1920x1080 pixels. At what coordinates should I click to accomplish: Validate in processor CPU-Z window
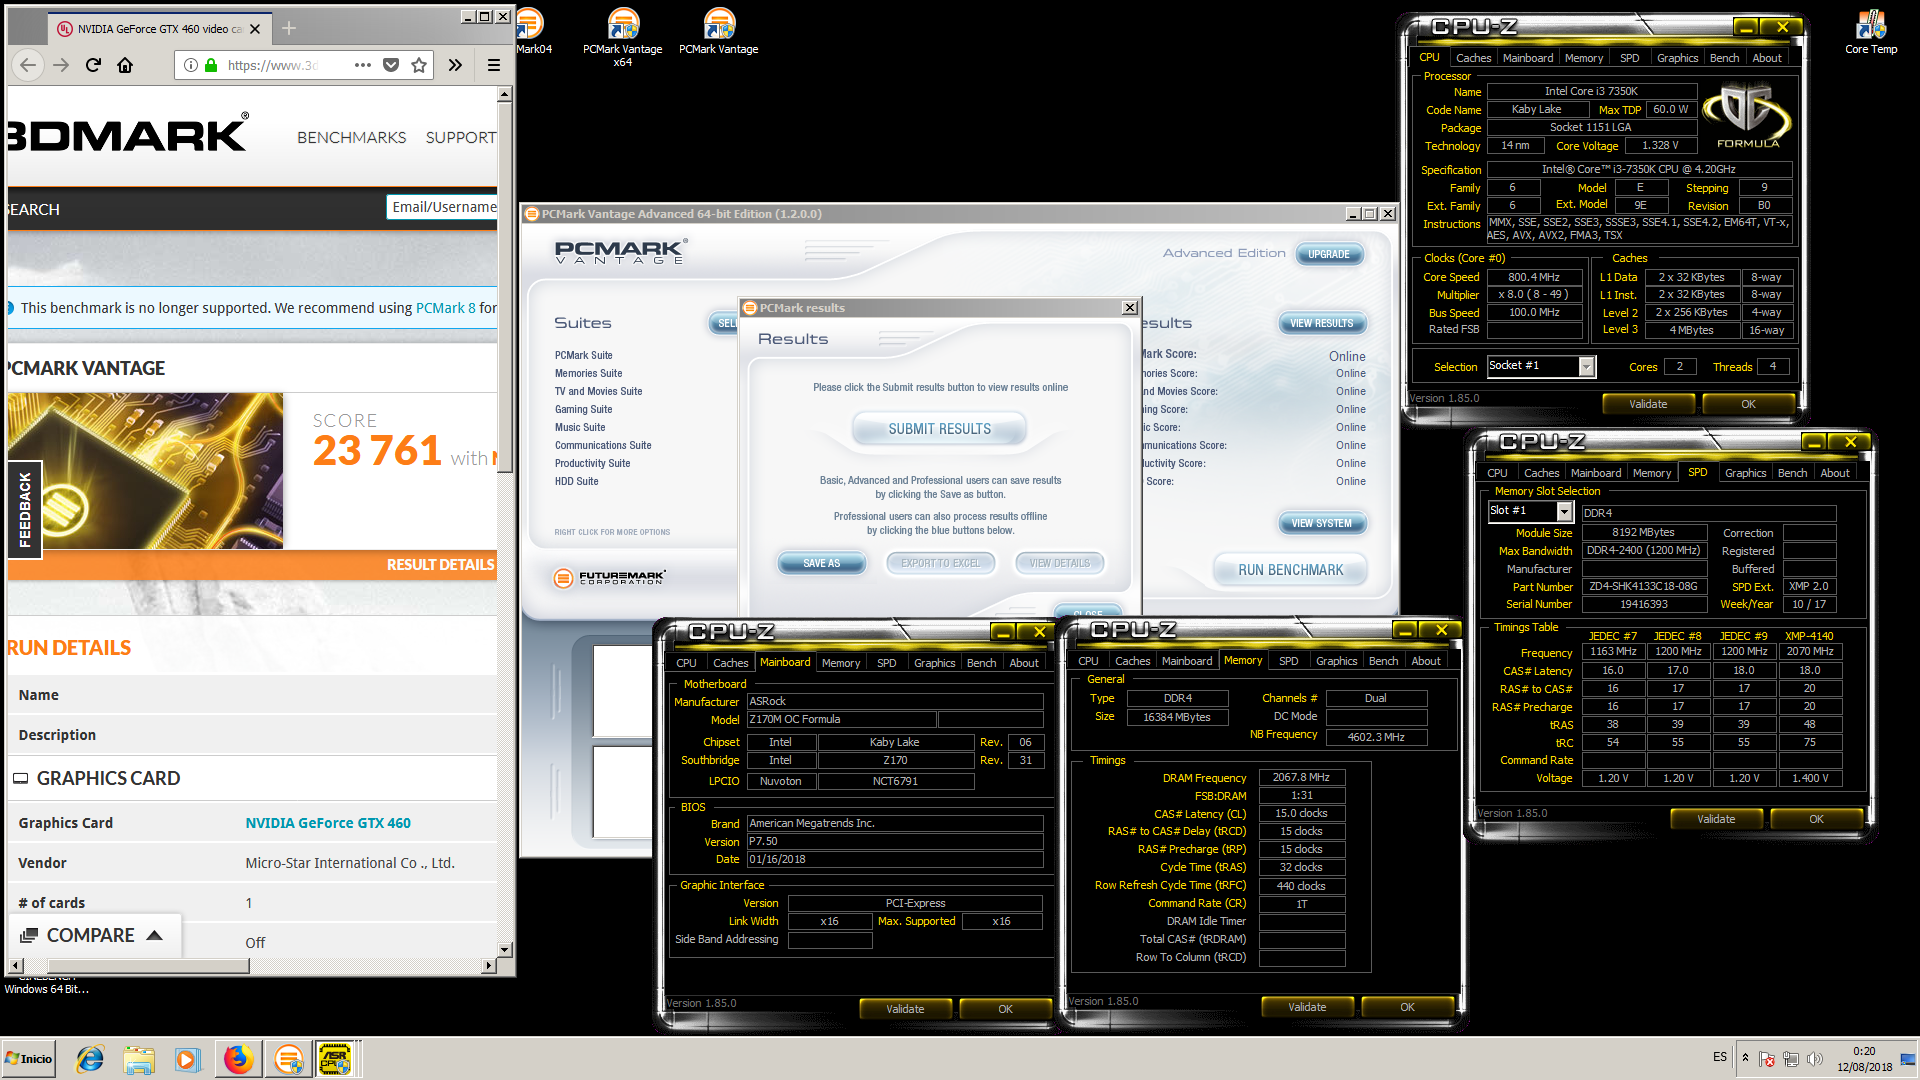1648,404
